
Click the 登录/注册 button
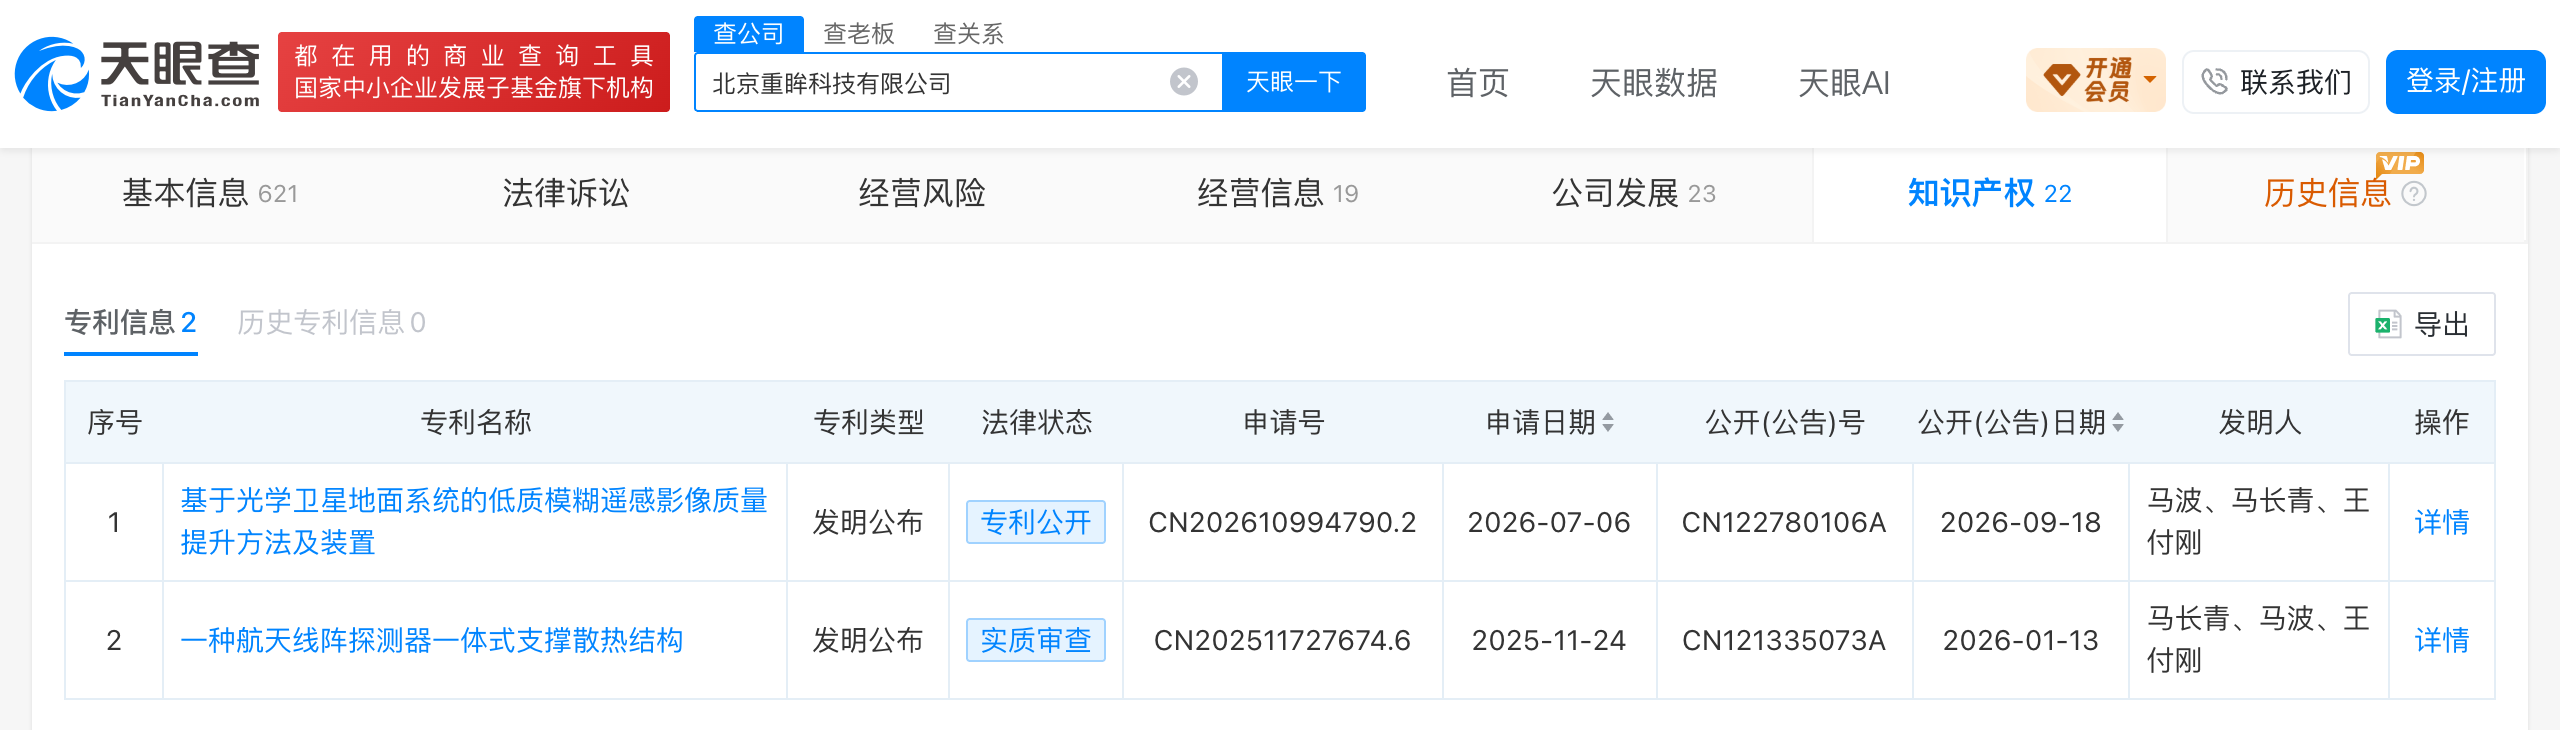point(2465,82)
